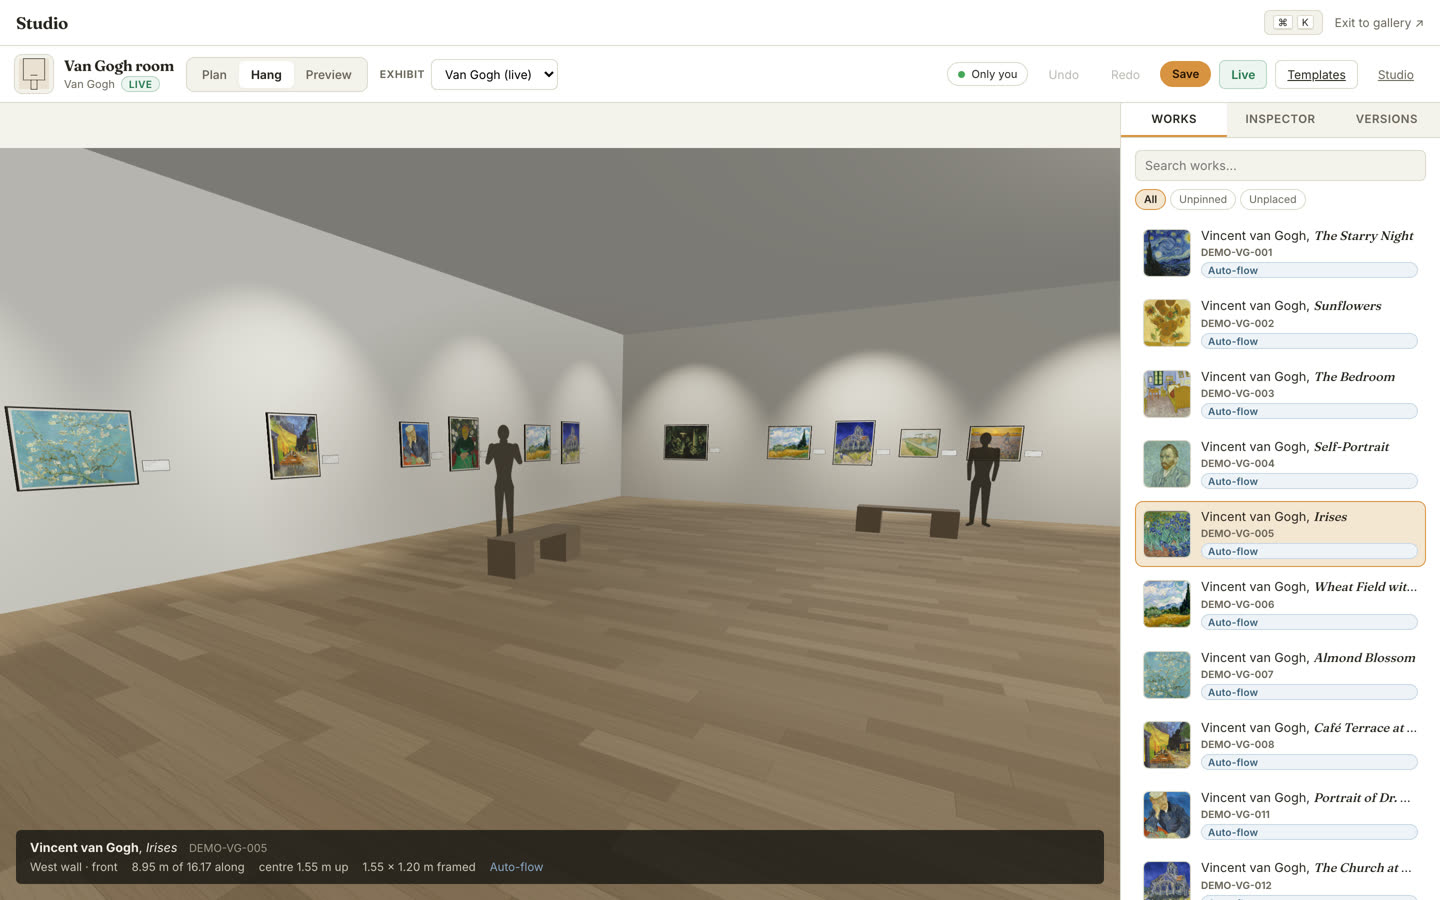Click Auto-flow badge under Portrait of Dr.
The width and height of the screenshot is (1440, 900).
point(1309,832)
